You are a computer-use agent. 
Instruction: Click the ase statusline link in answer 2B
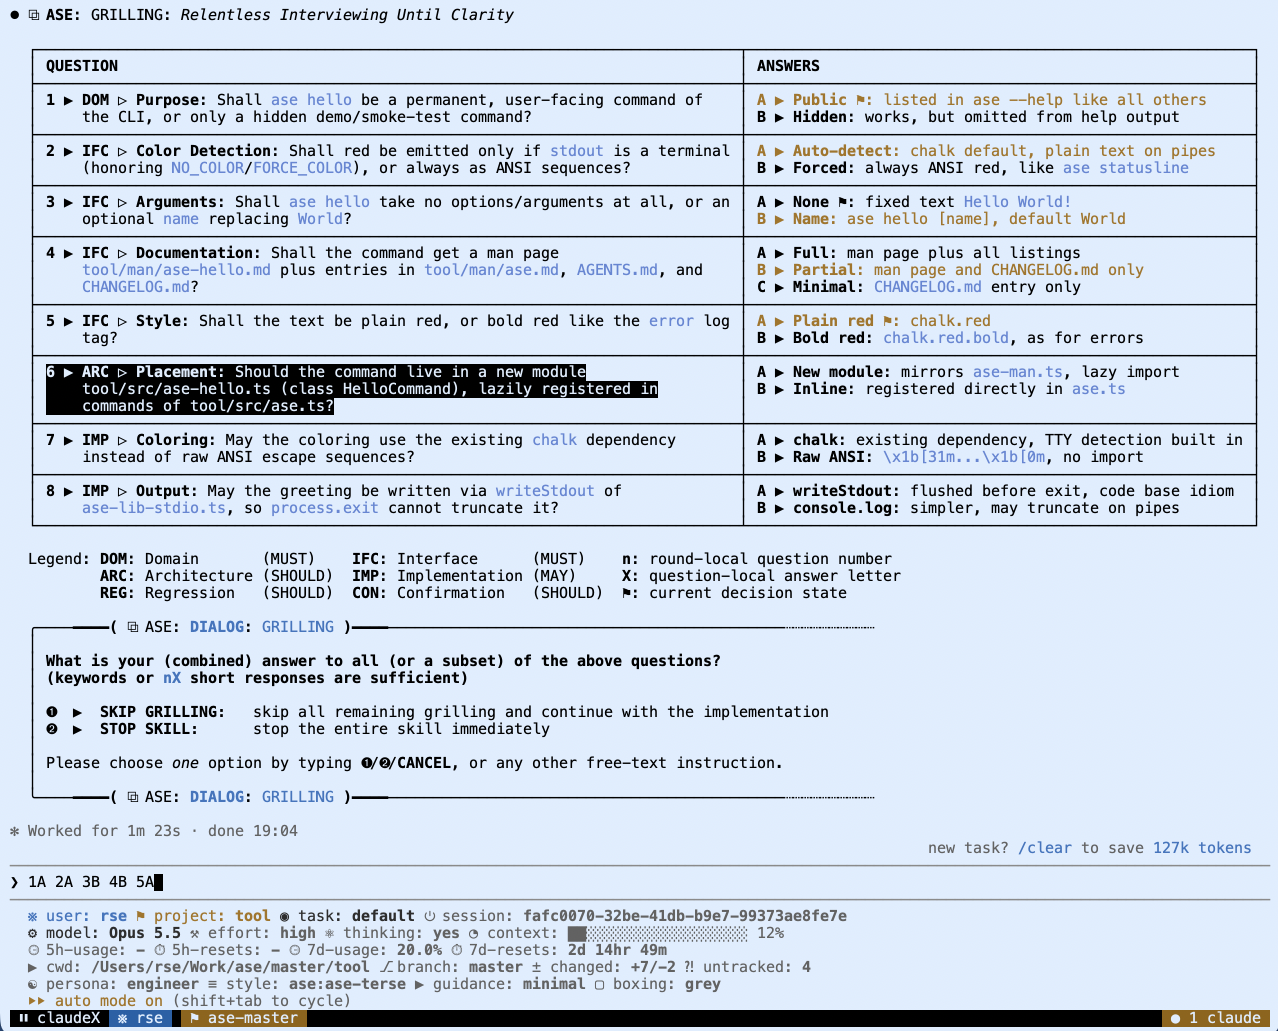1126,168
